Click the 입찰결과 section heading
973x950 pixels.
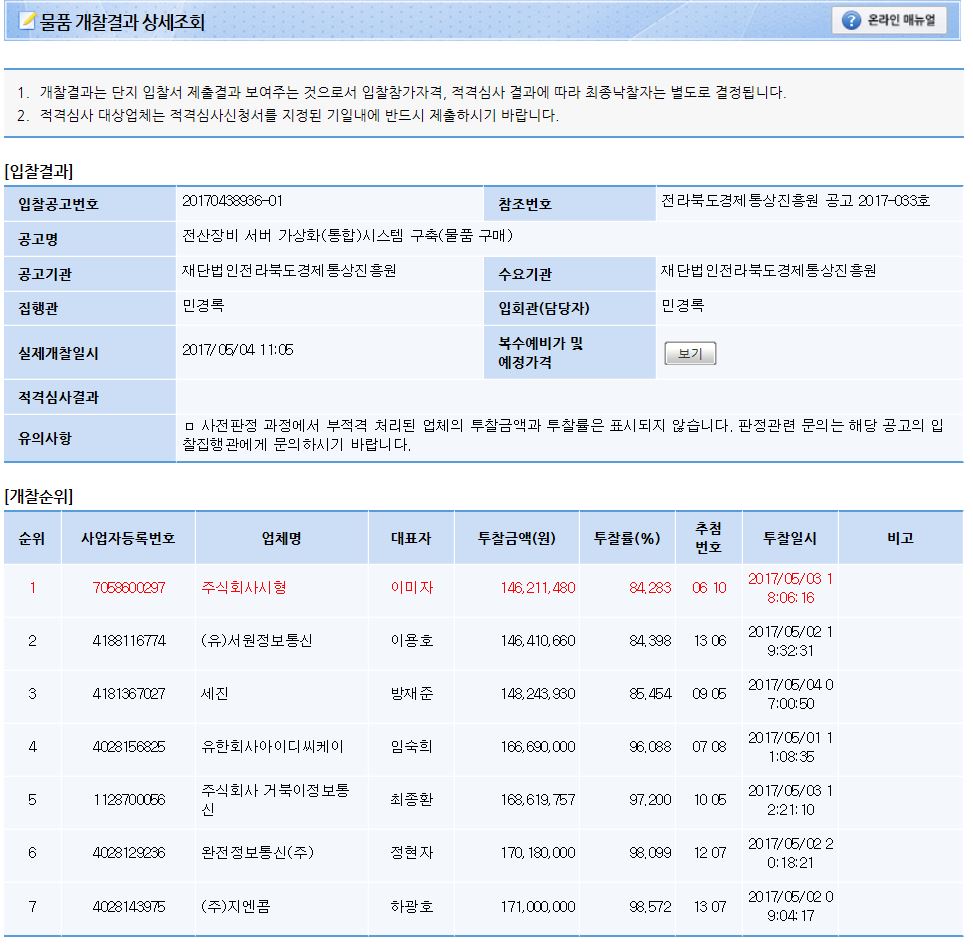point(39,171)
